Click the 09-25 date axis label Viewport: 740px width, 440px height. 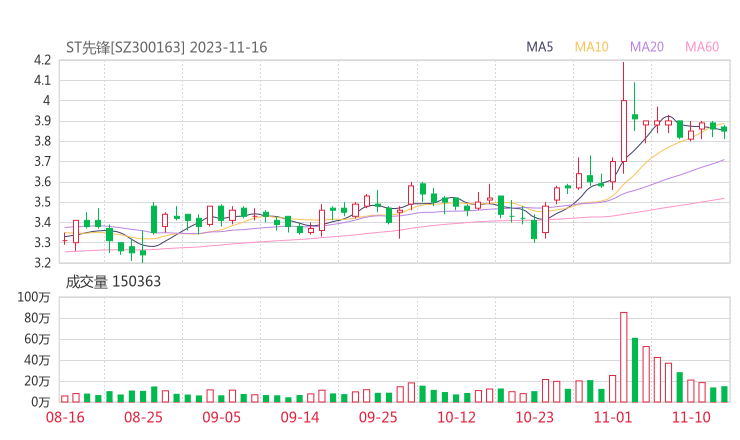tap(378, 417)
